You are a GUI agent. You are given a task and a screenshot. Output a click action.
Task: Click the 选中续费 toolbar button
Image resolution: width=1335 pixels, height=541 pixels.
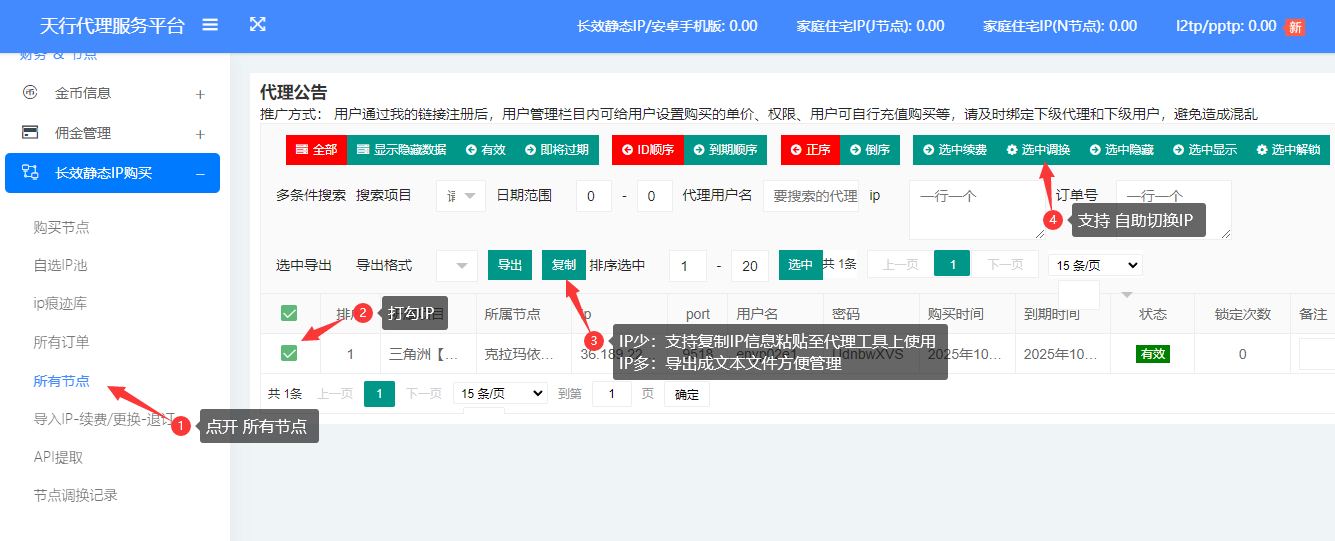pyautogui.click(x=955, y=150)
